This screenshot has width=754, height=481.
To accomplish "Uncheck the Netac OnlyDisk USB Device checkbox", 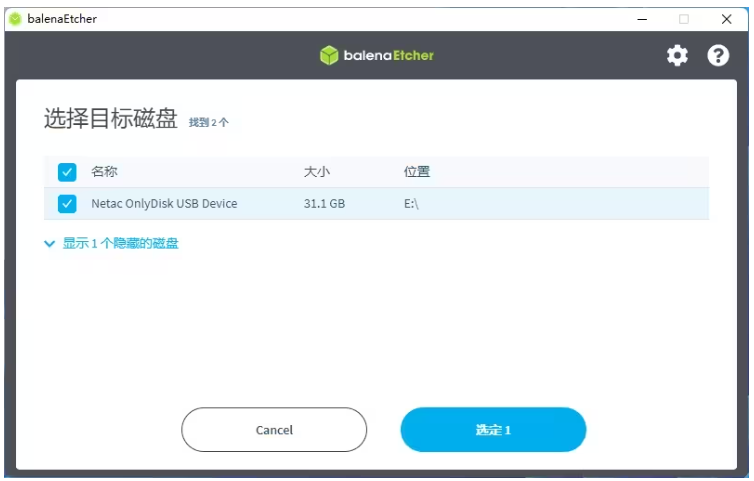I will click(67, 204).
